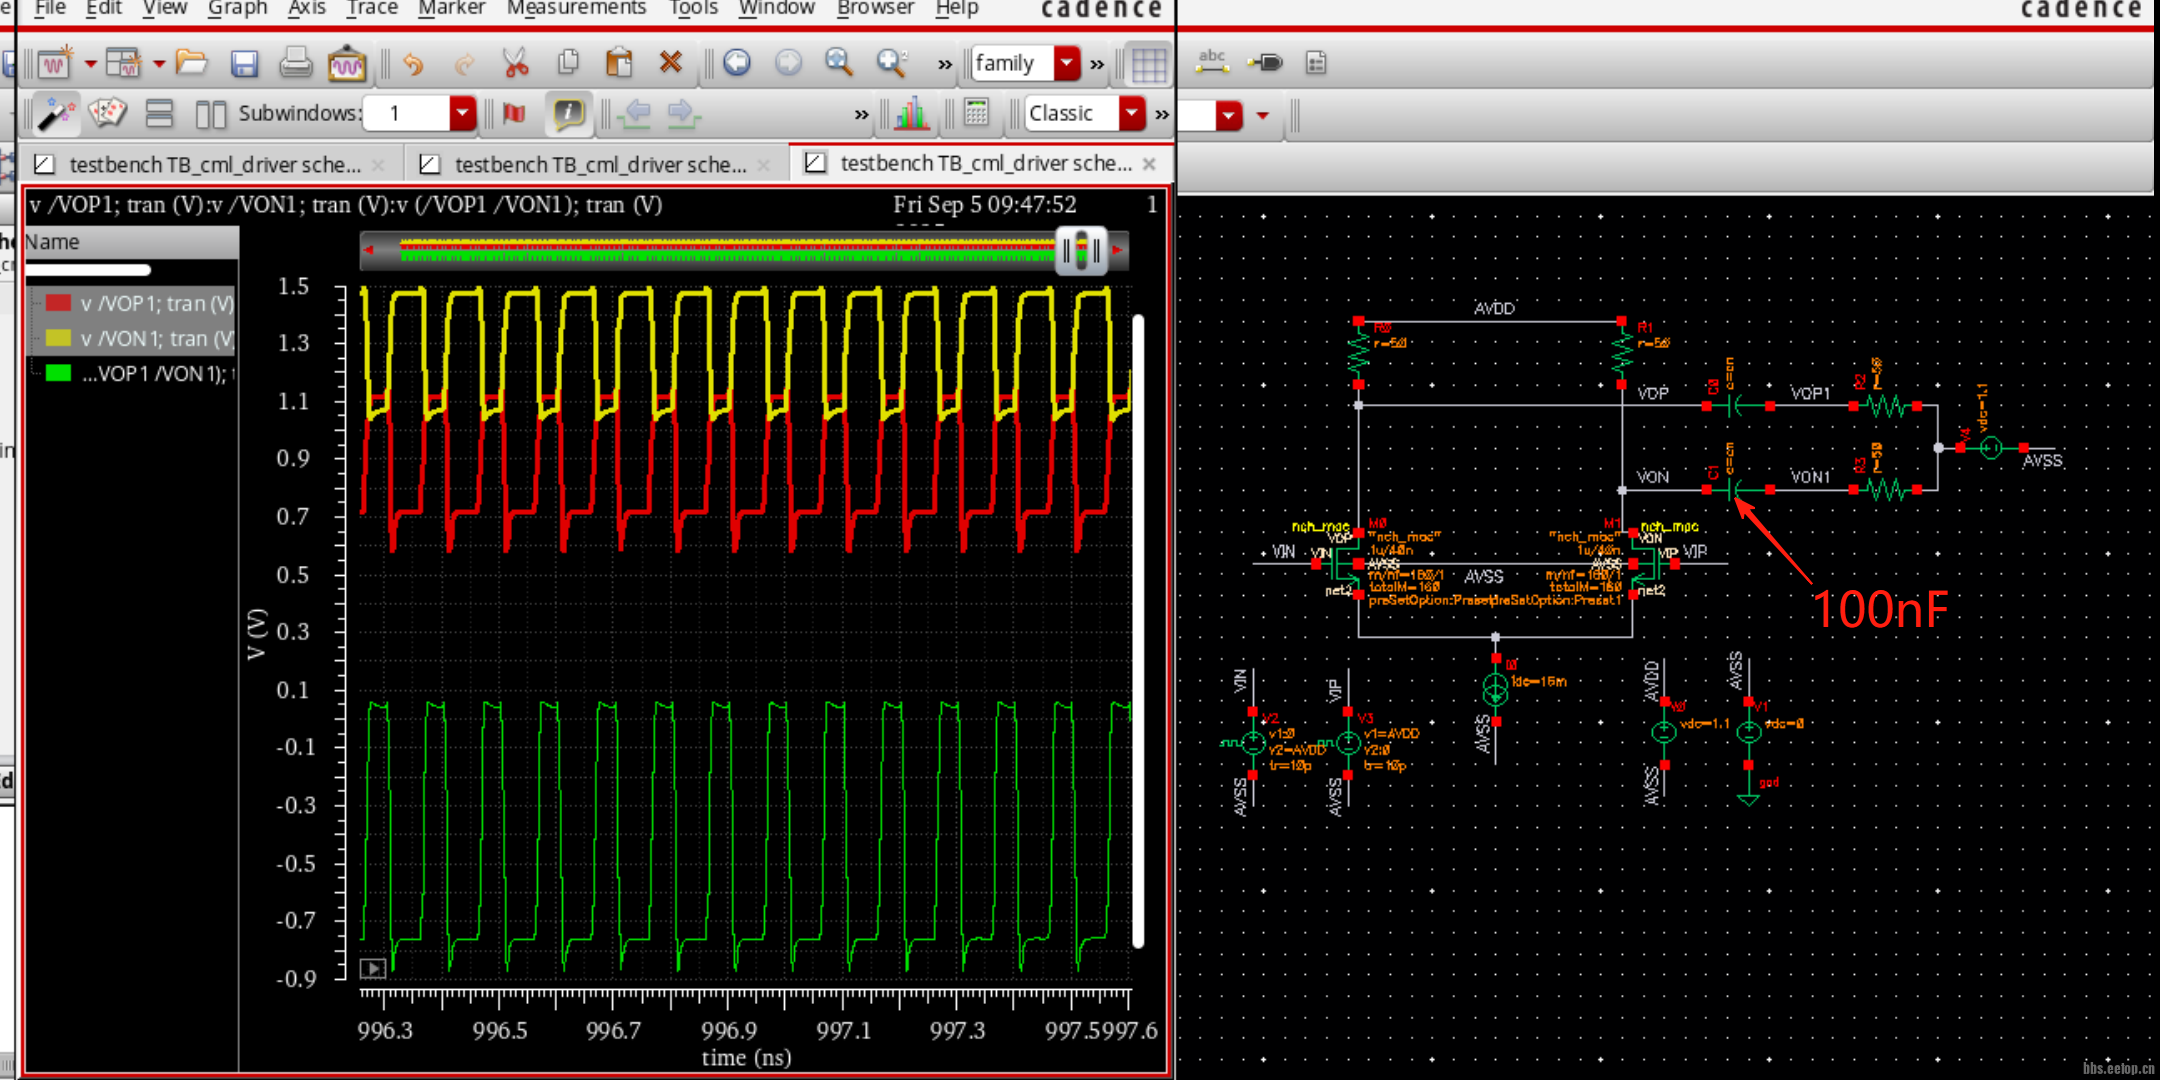This screenshot has width=2160, height=1080.
Task: Cut selection with the scissors icon
Action: [x=515, y=63]
